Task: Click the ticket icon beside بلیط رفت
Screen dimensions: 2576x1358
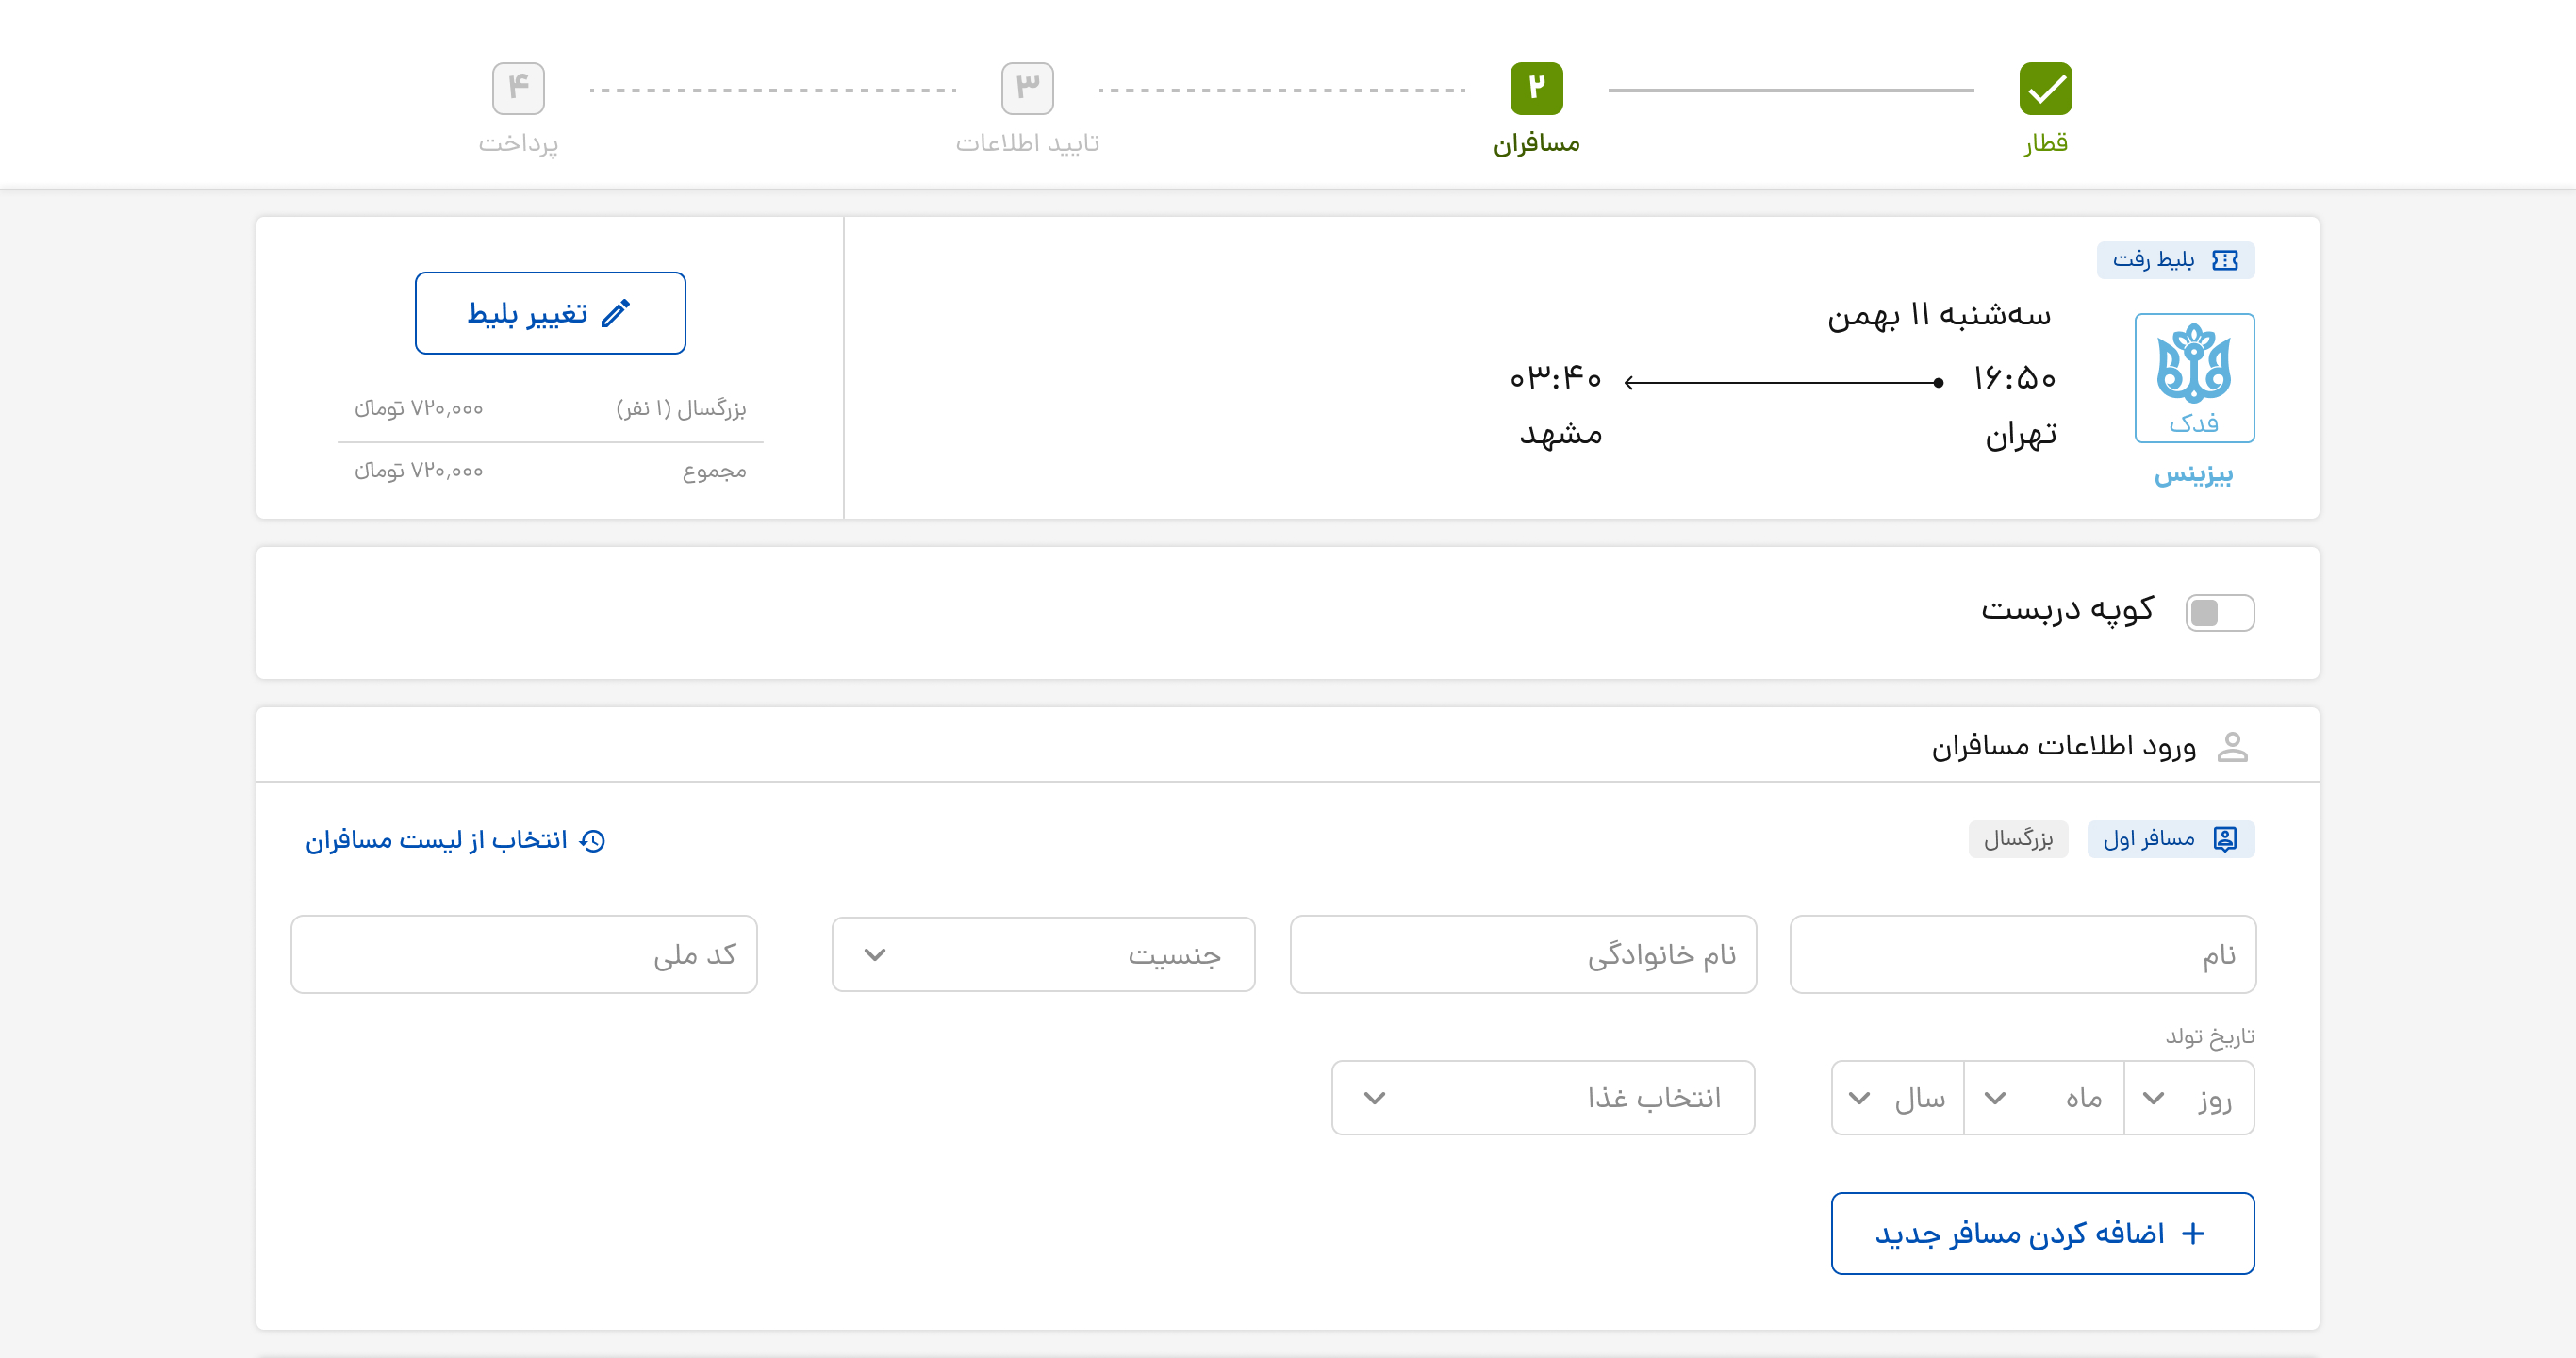Action: click(2225, 260)
